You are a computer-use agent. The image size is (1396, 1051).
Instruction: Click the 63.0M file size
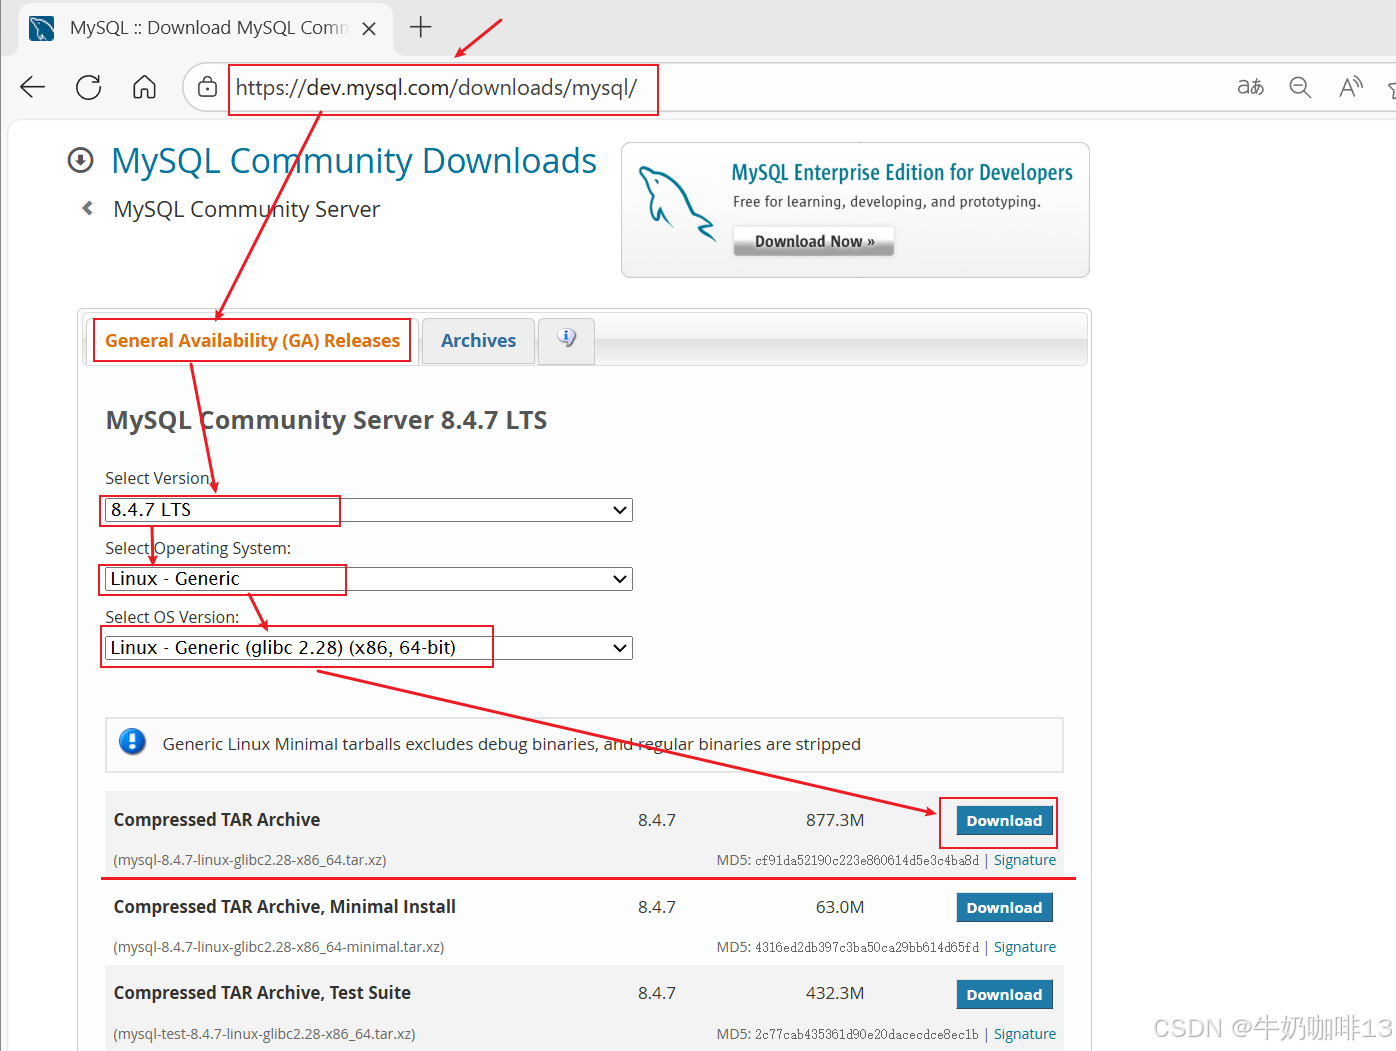840,908
